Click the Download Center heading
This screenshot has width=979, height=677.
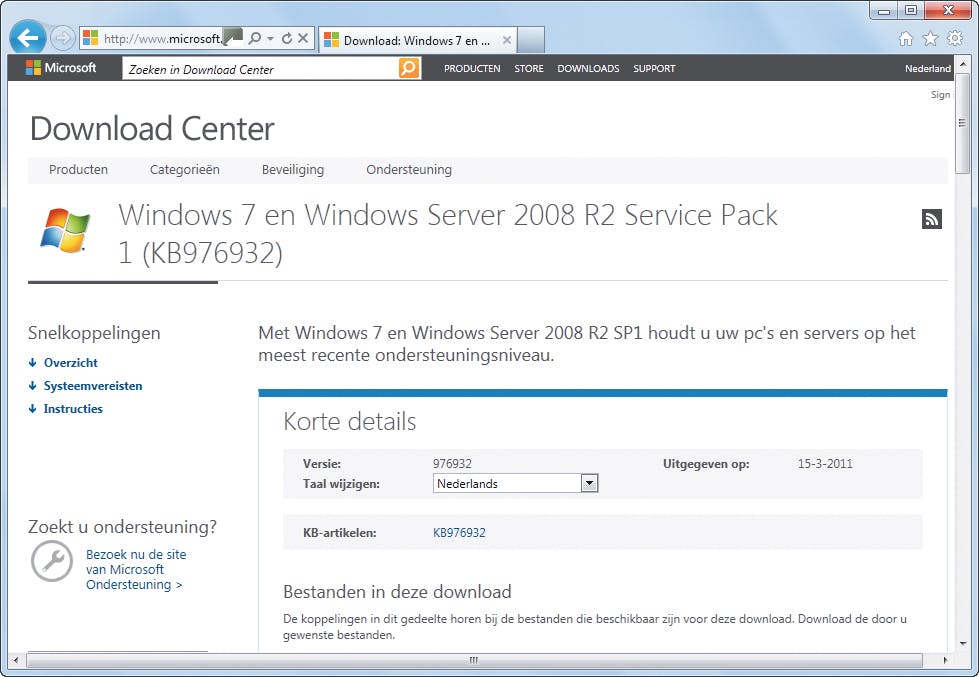[152, 129]
